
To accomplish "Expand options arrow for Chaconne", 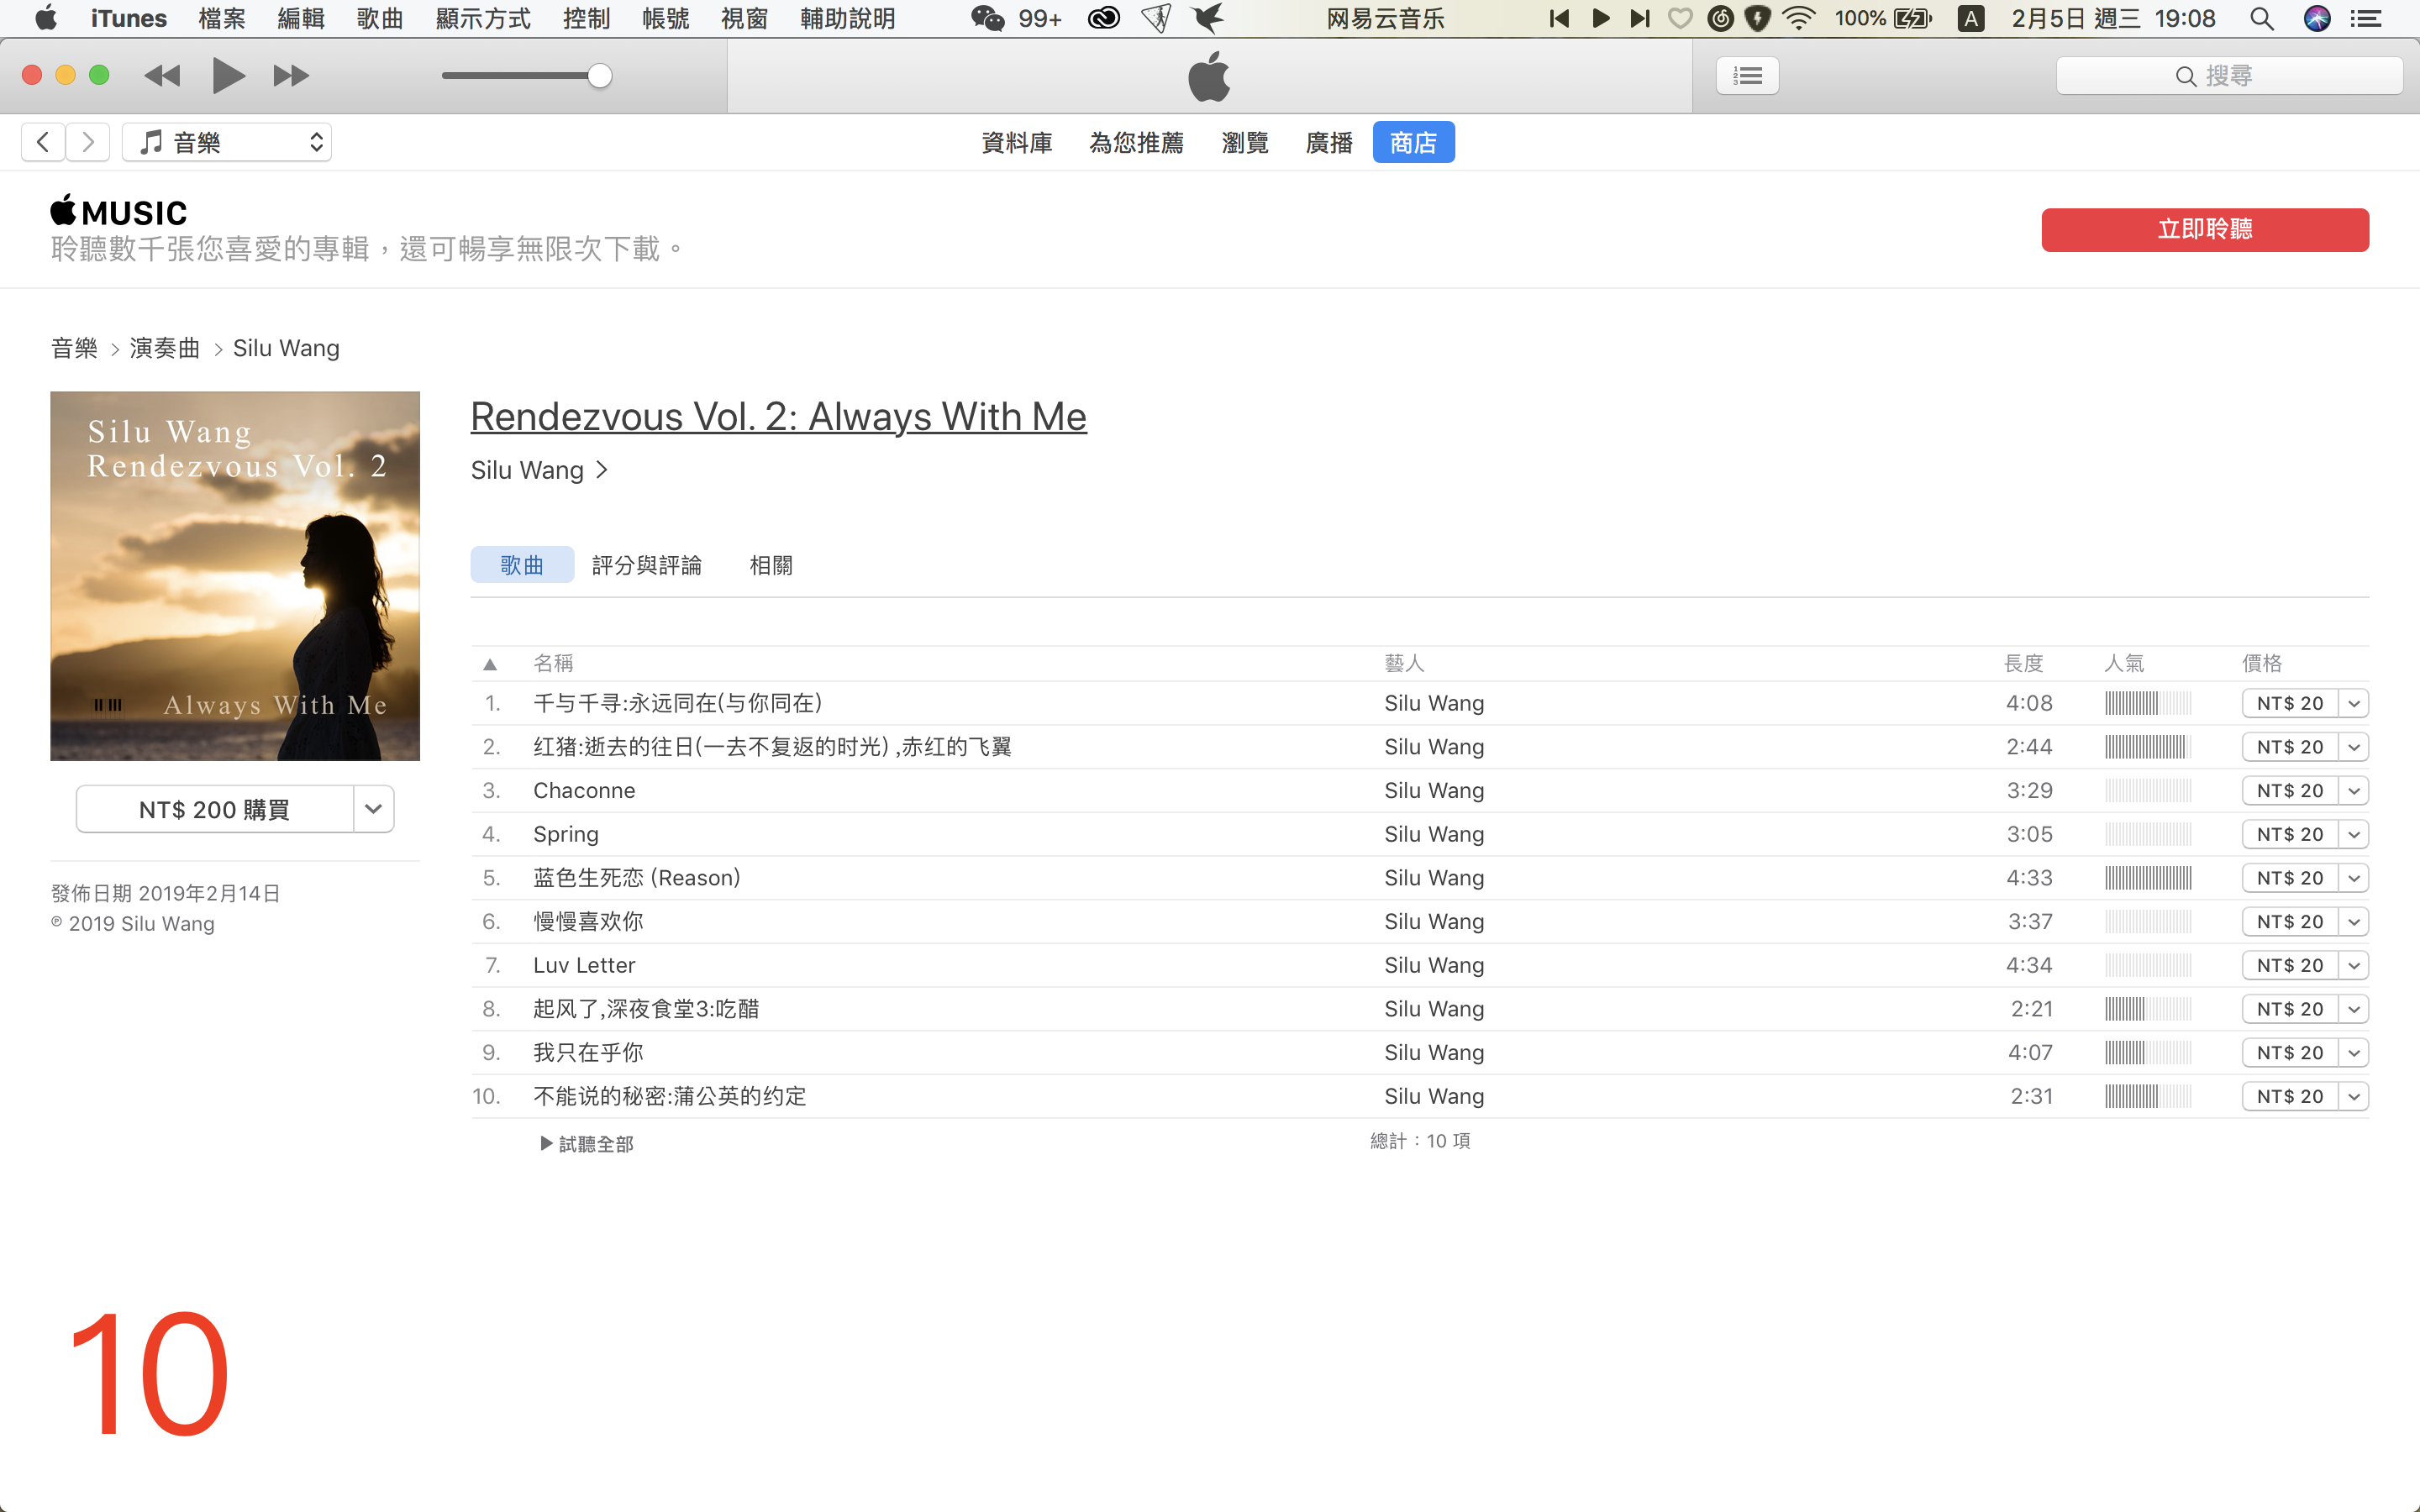I will point(2354,791).
